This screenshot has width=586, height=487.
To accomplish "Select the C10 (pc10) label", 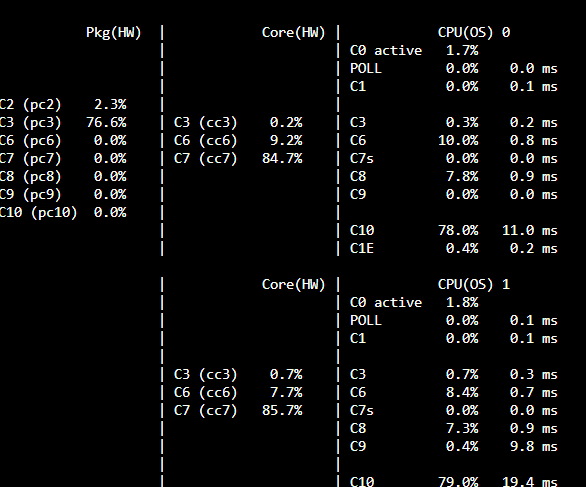I will tap(38, 212).
